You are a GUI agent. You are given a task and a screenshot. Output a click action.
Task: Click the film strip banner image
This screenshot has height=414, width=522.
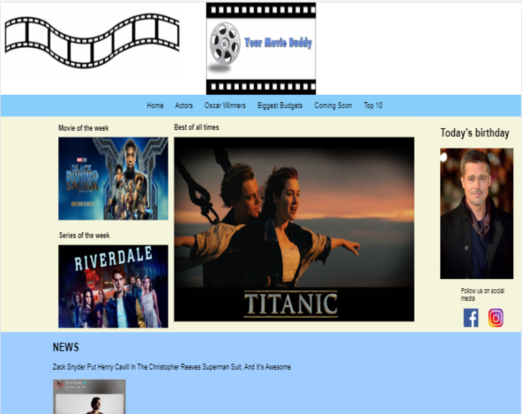[92, 41]
